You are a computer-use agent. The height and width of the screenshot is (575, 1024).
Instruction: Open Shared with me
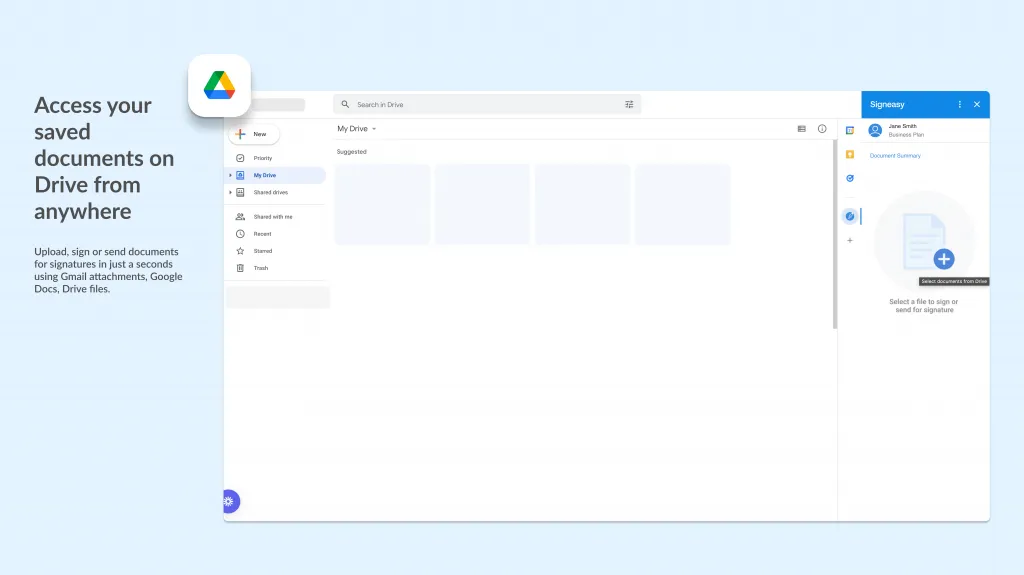point(275,216)
